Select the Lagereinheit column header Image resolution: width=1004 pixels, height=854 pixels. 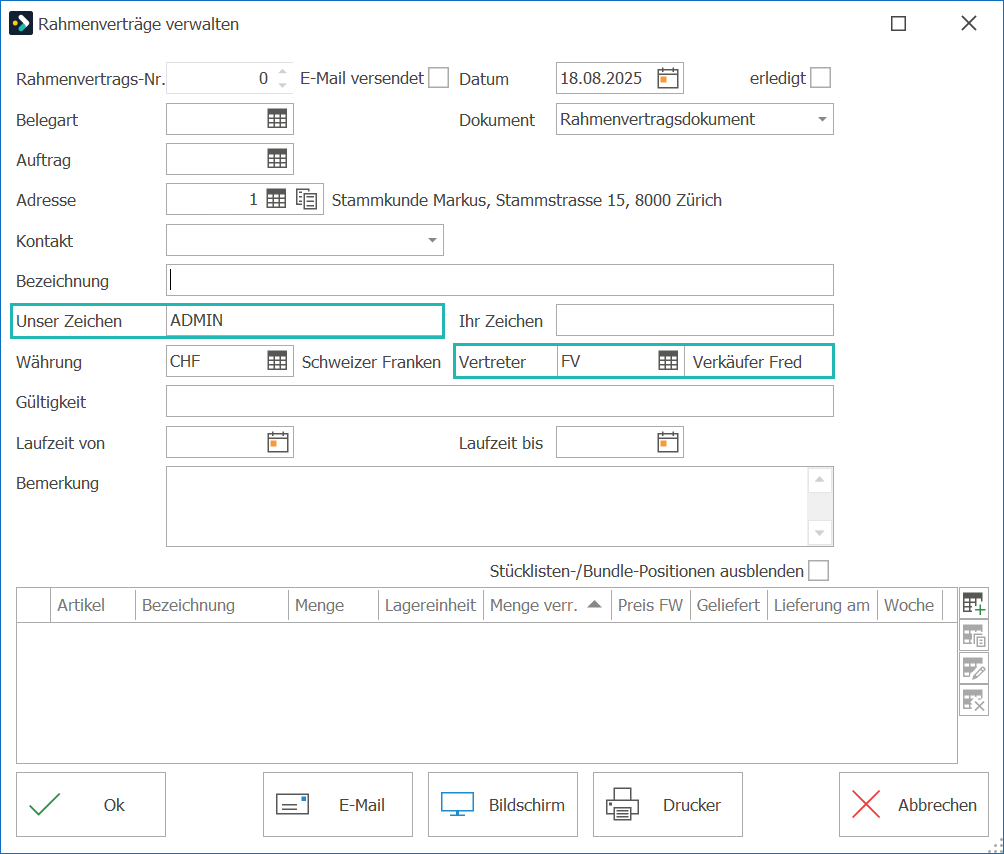(430, 605)
